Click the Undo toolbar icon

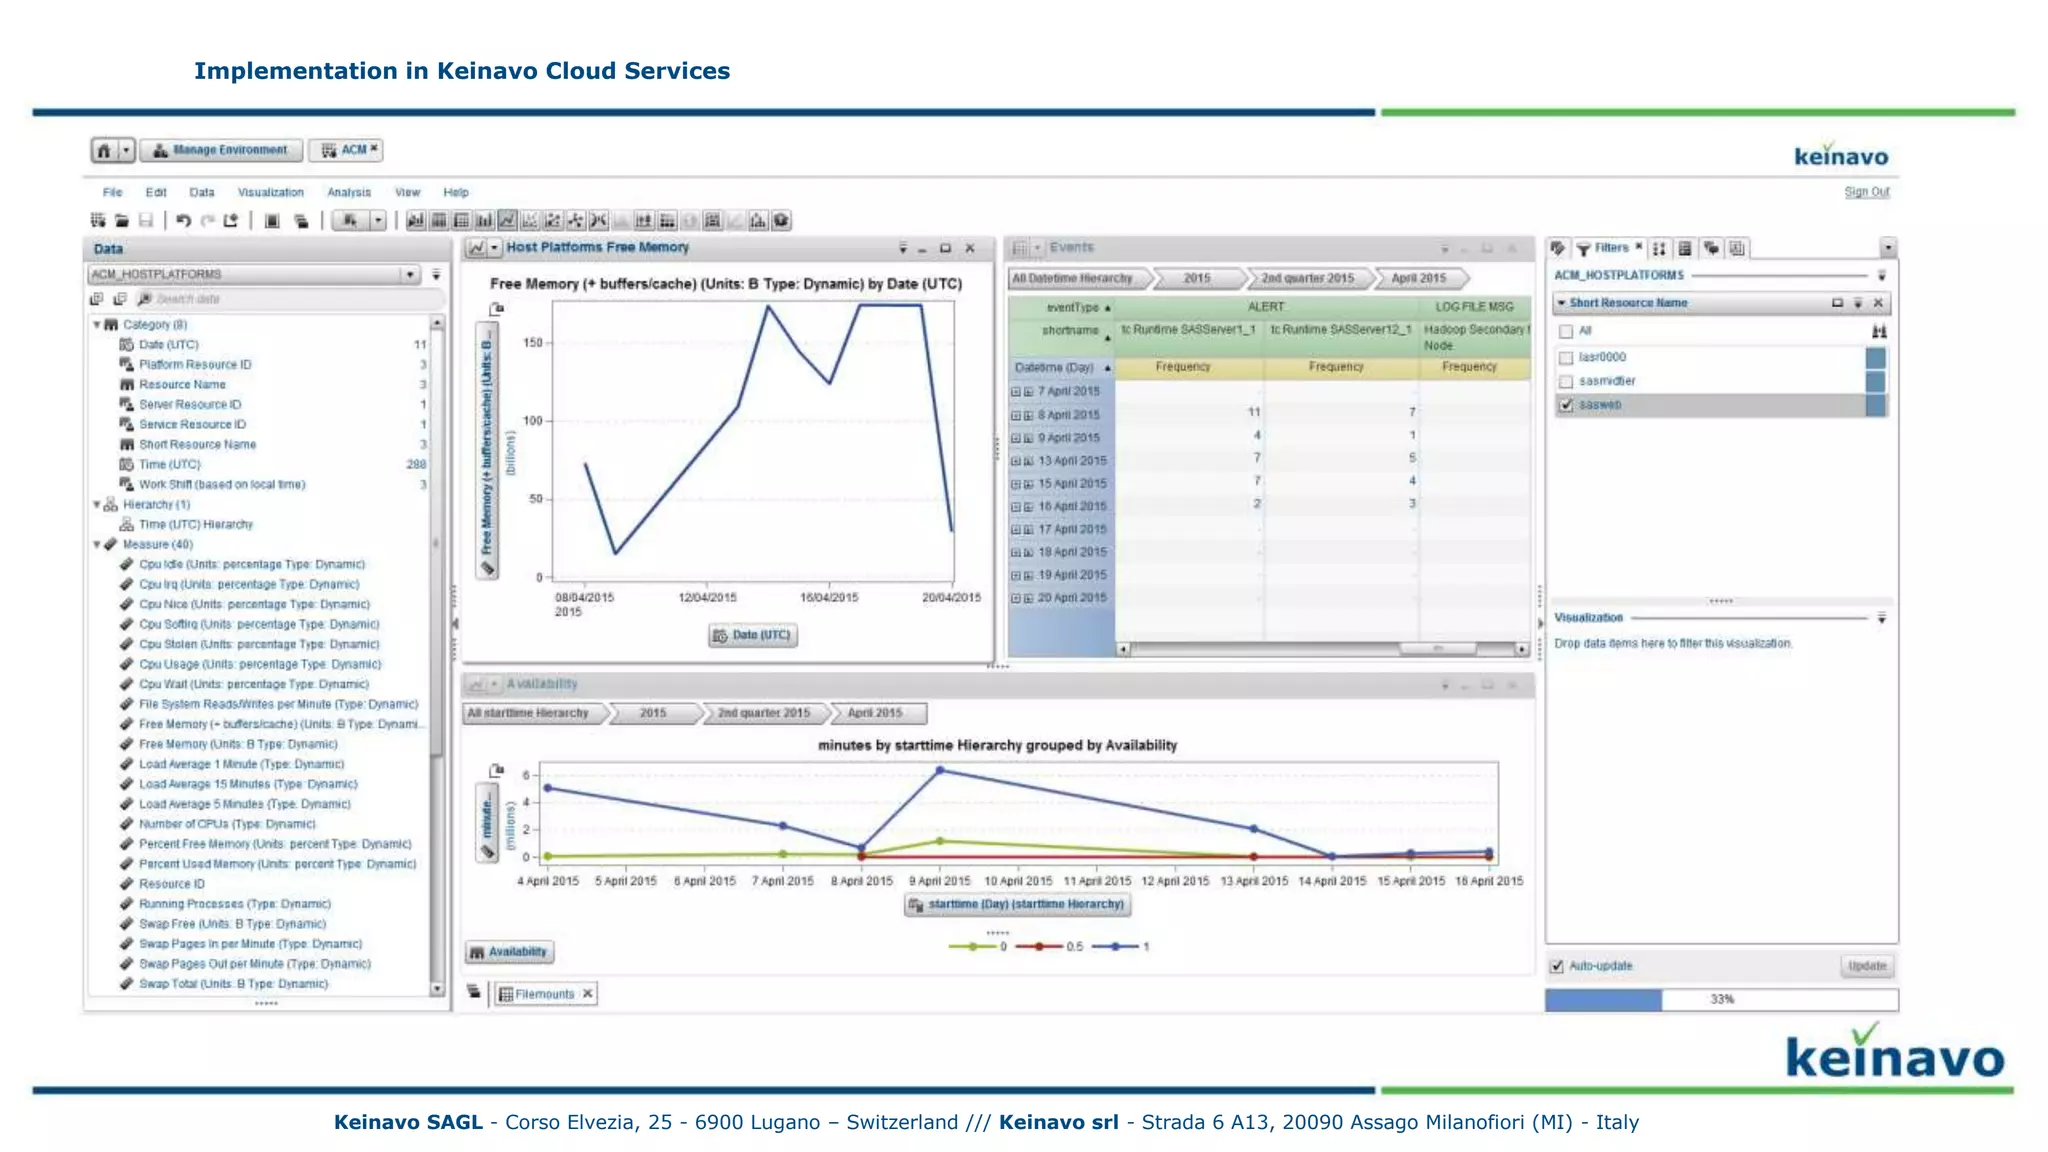pos(184,220)
